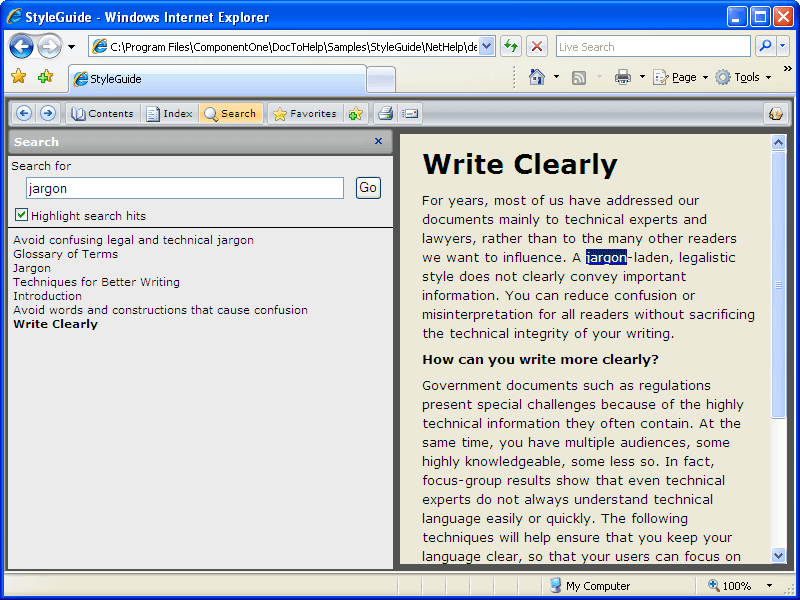800x600 pixels.
Task: Open 'Avoid confusing legal and technical jargon' result
Action: (x=133, y=240)
